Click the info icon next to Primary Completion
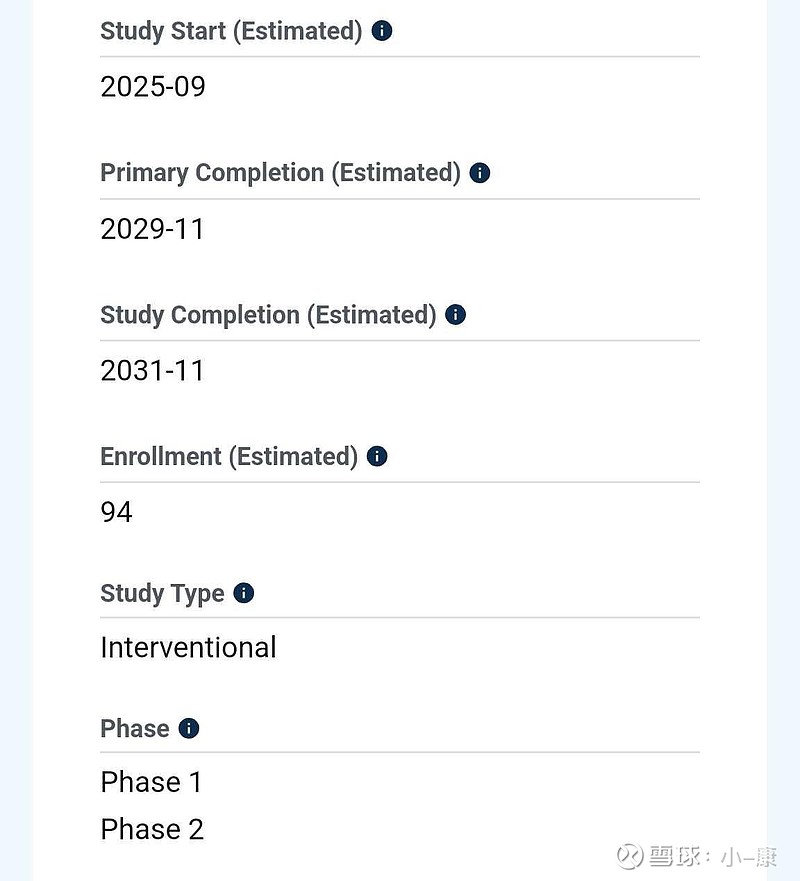Viewport: 800px width, 881px height. 480,172
